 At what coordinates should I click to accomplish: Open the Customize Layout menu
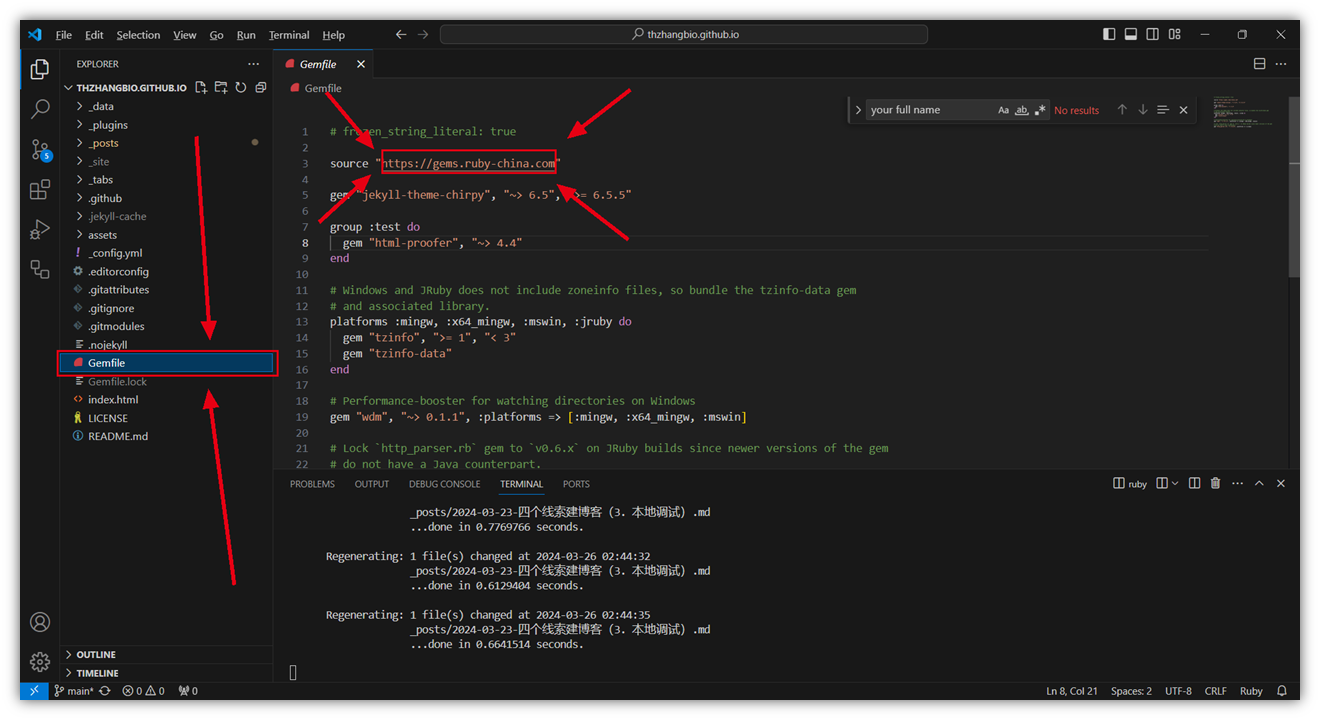tap(1175, 34)
